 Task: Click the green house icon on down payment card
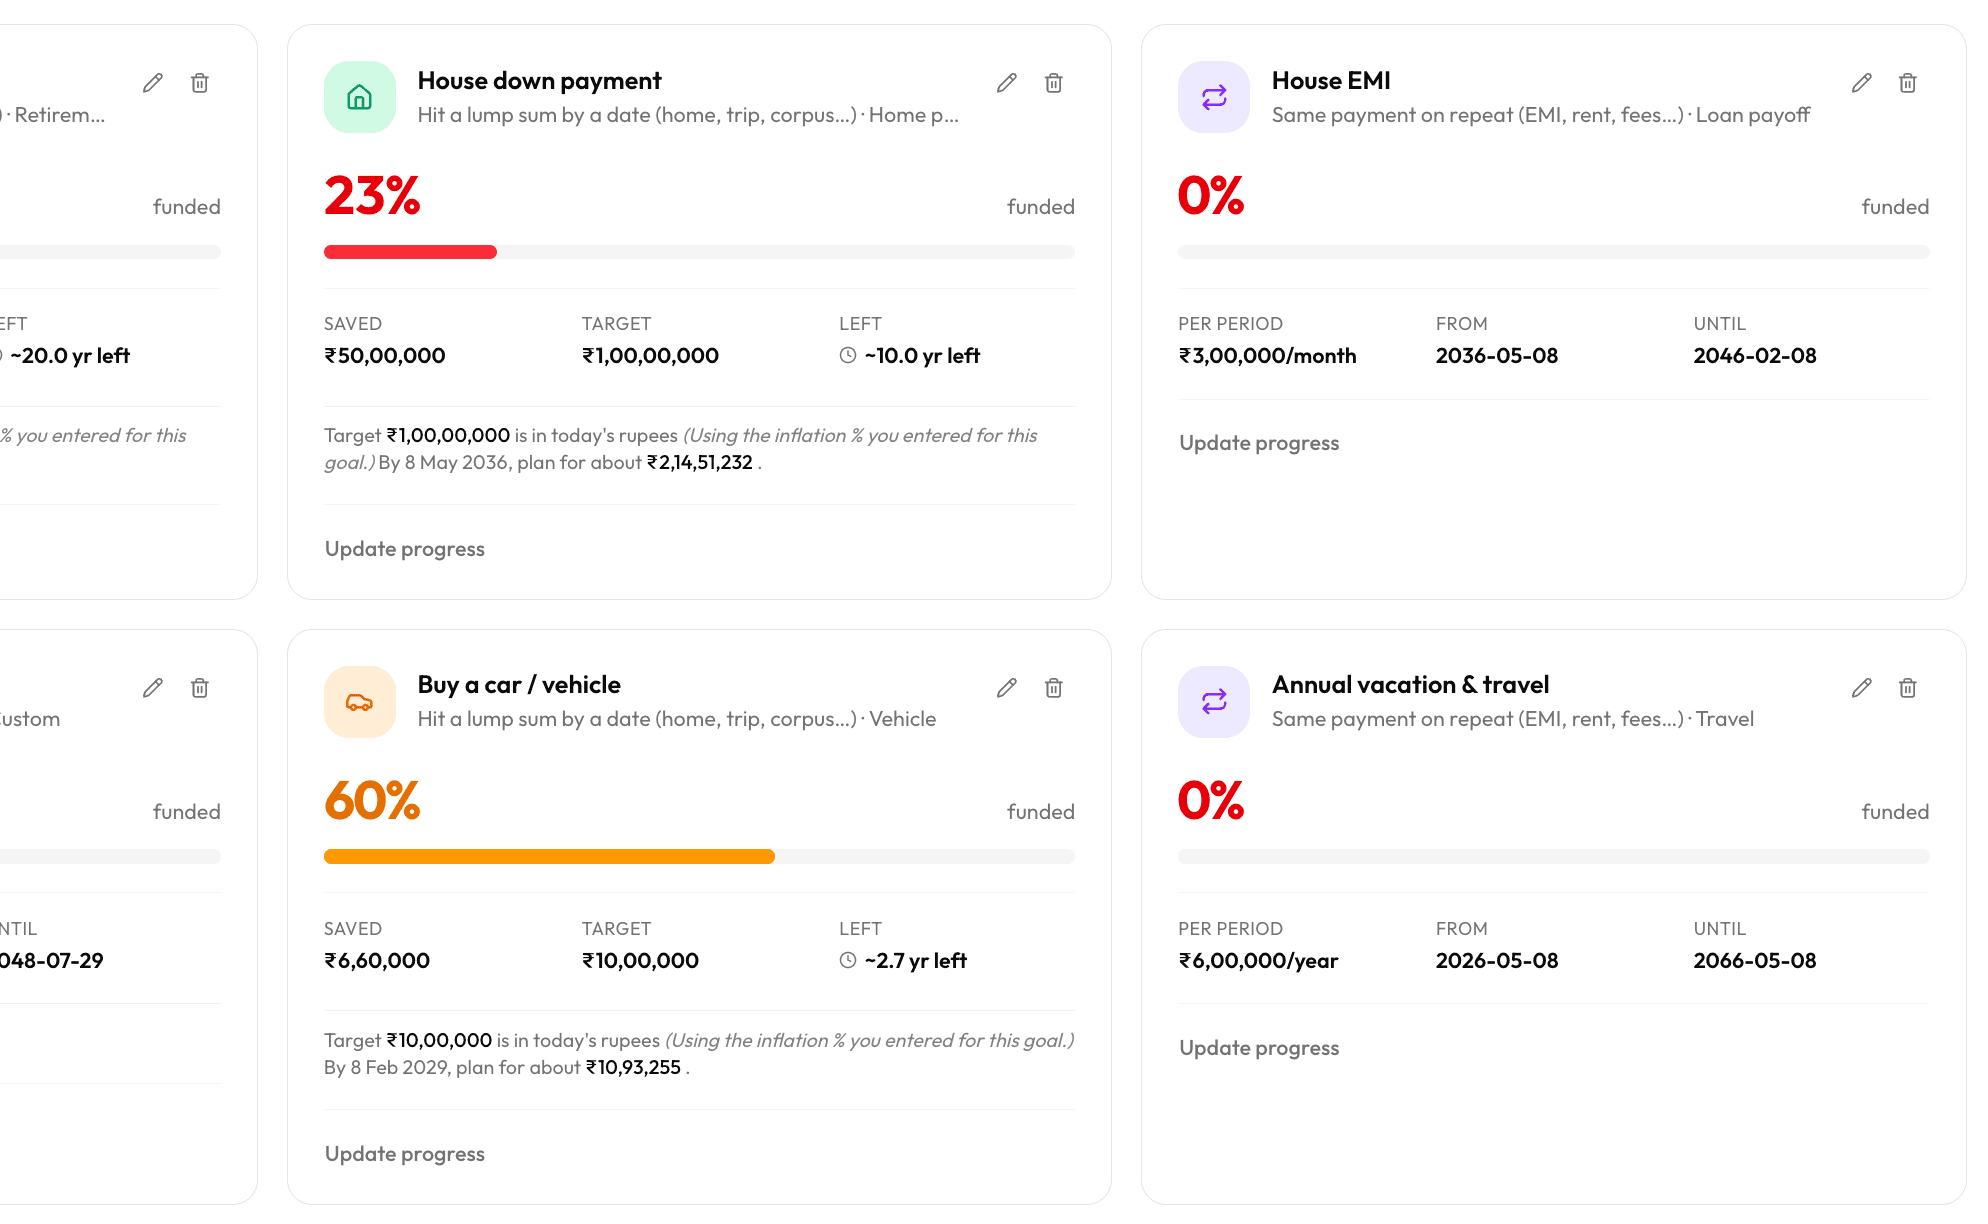coord(360,97)
